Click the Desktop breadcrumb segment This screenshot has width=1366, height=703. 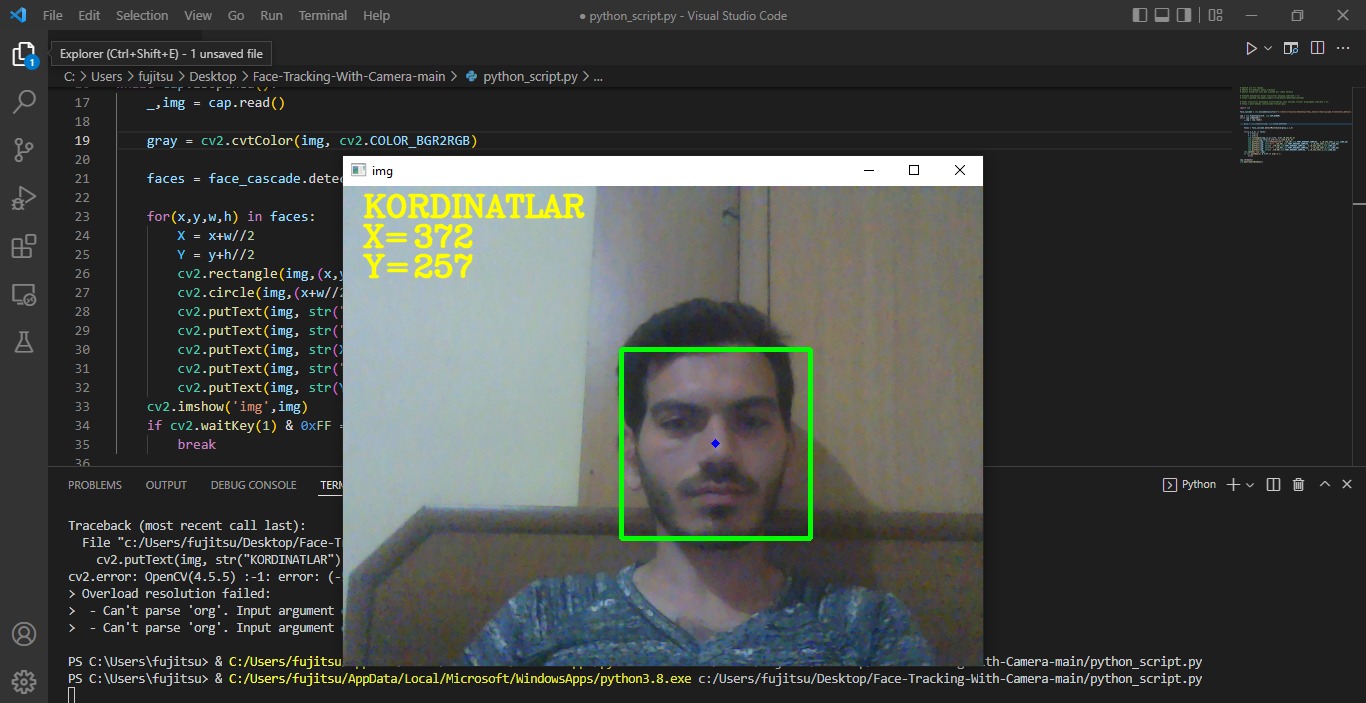[x=214, y=76]
